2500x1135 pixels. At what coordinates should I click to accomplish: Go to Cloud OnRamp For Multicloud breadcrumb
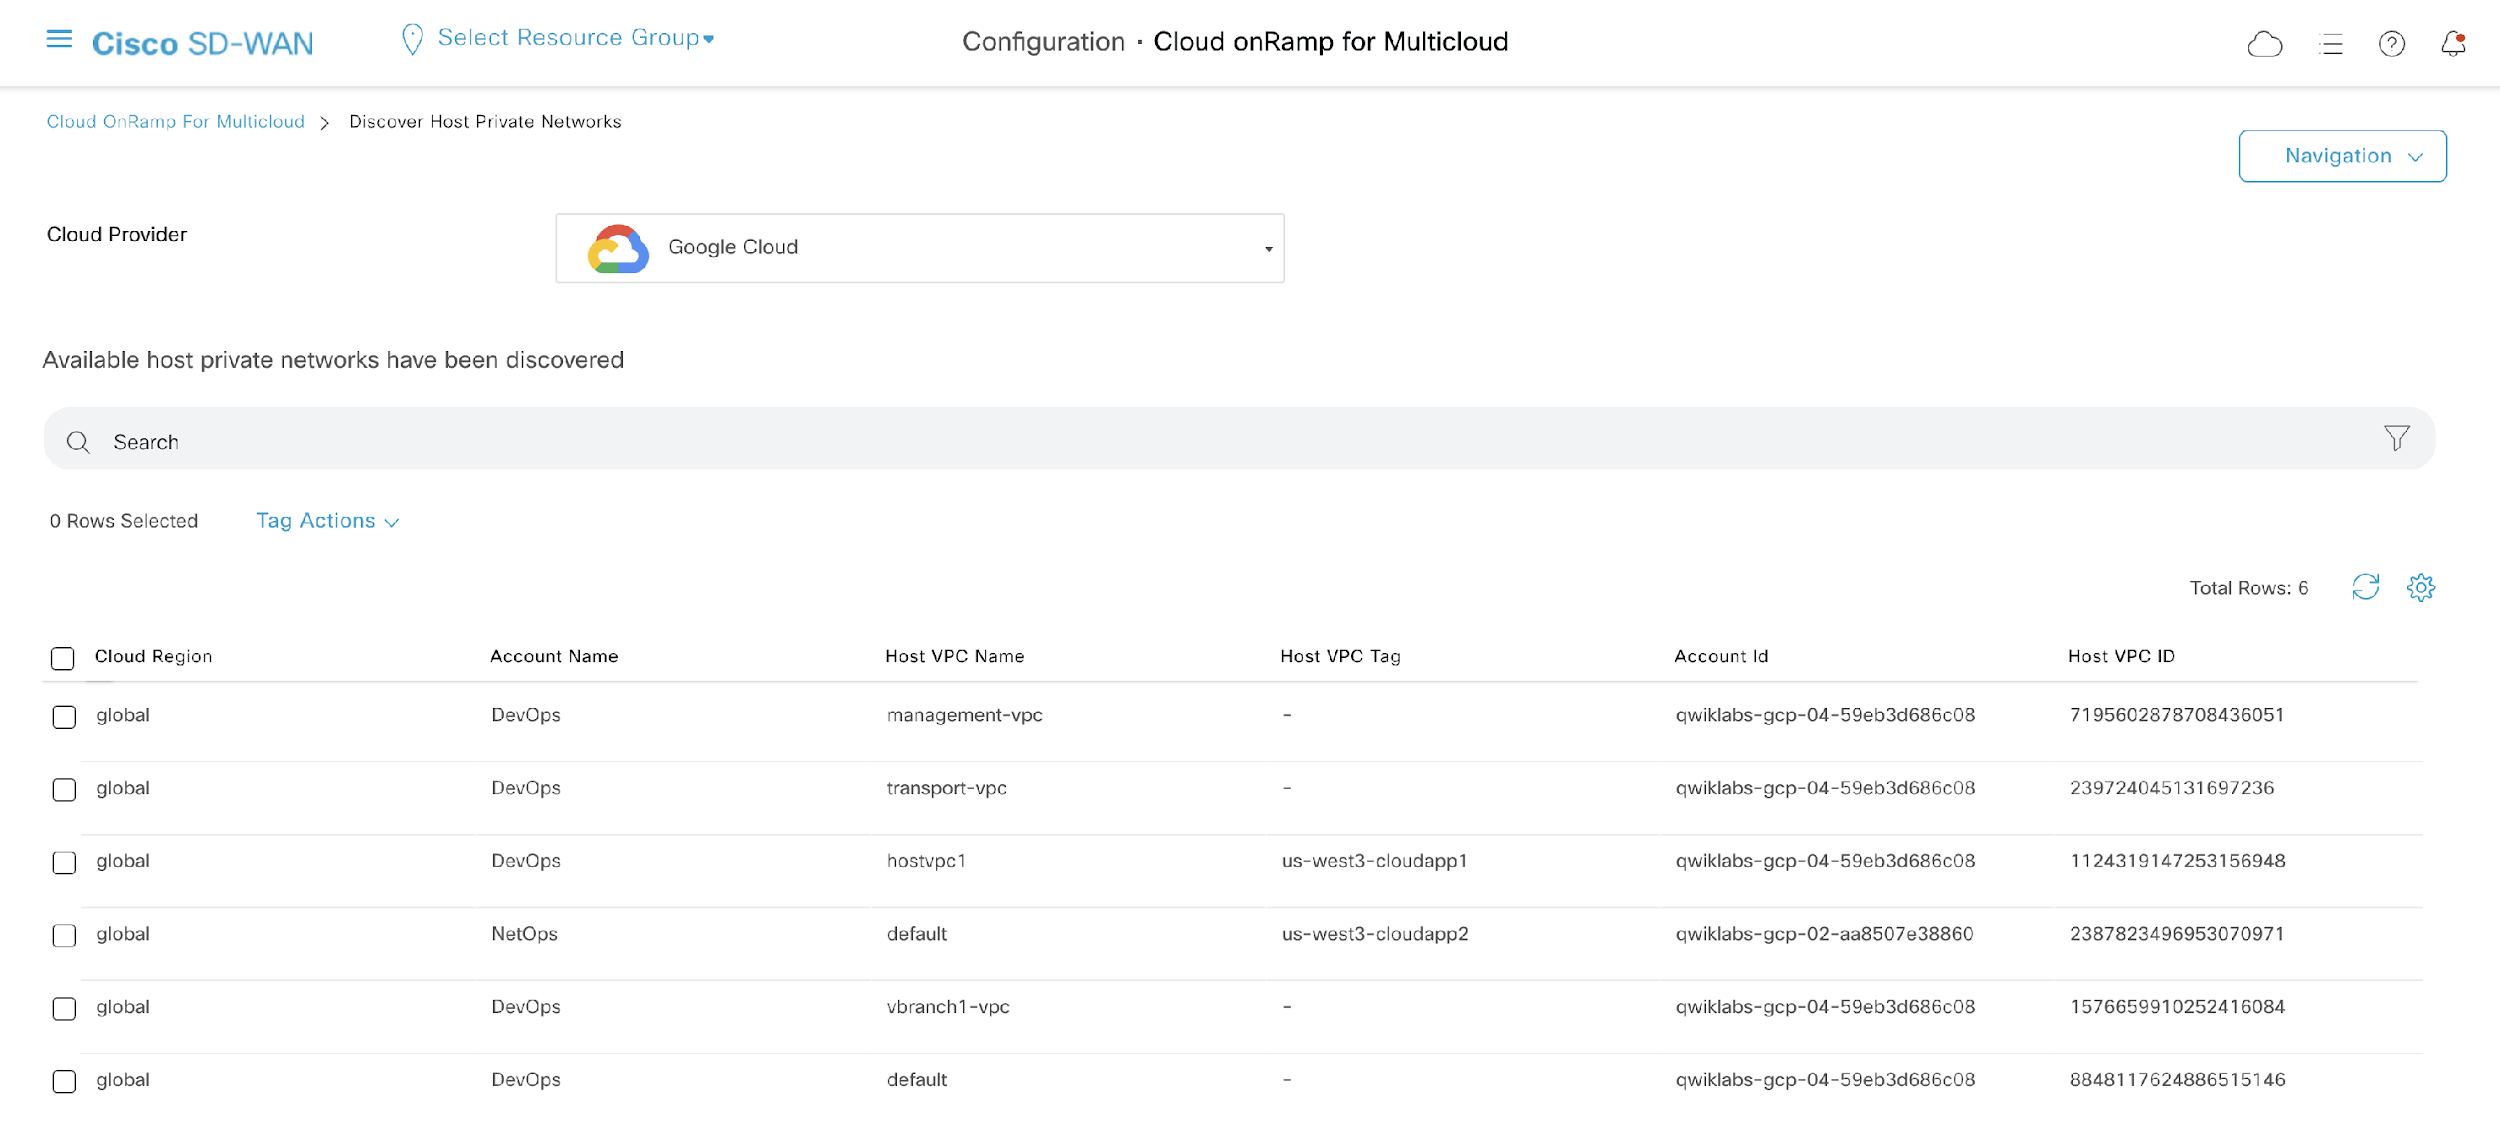click(176, 121)
